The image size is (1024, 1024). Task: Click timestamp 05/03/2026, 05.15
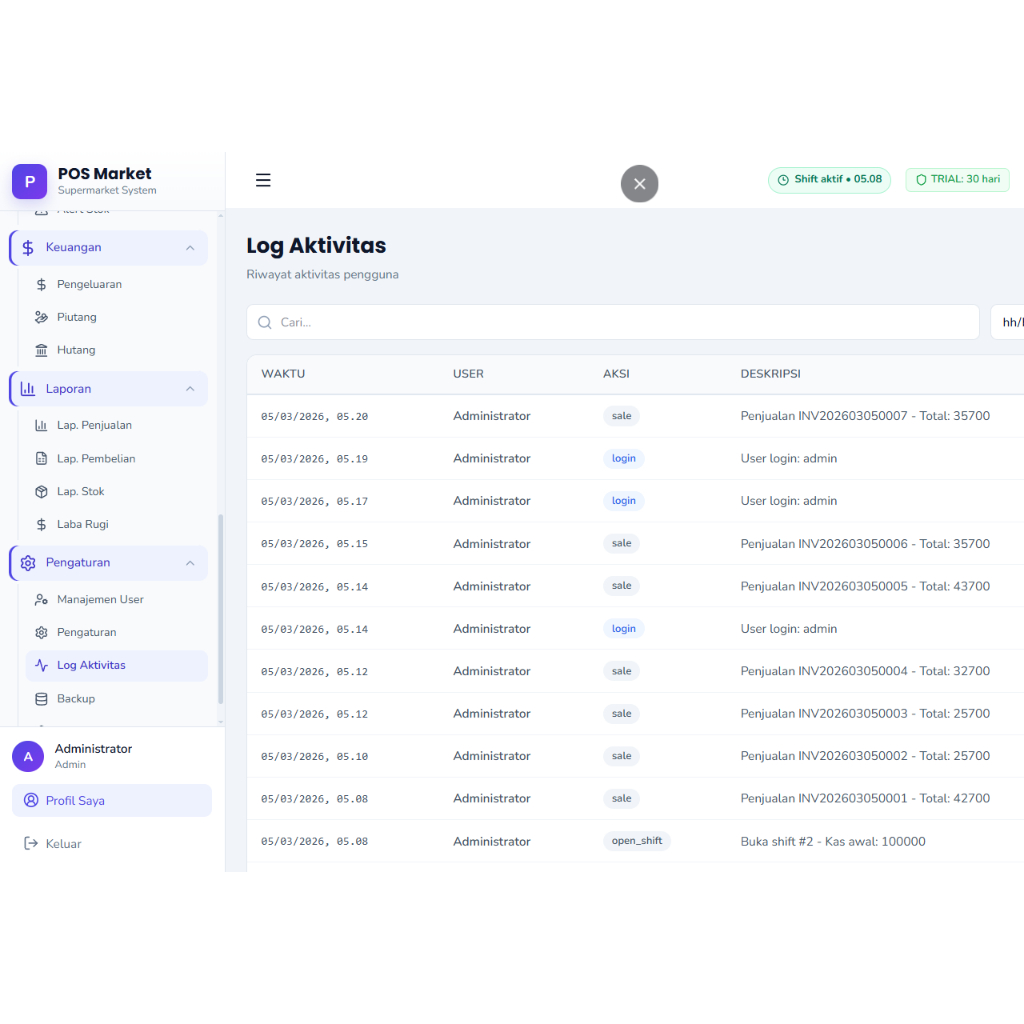315,544
